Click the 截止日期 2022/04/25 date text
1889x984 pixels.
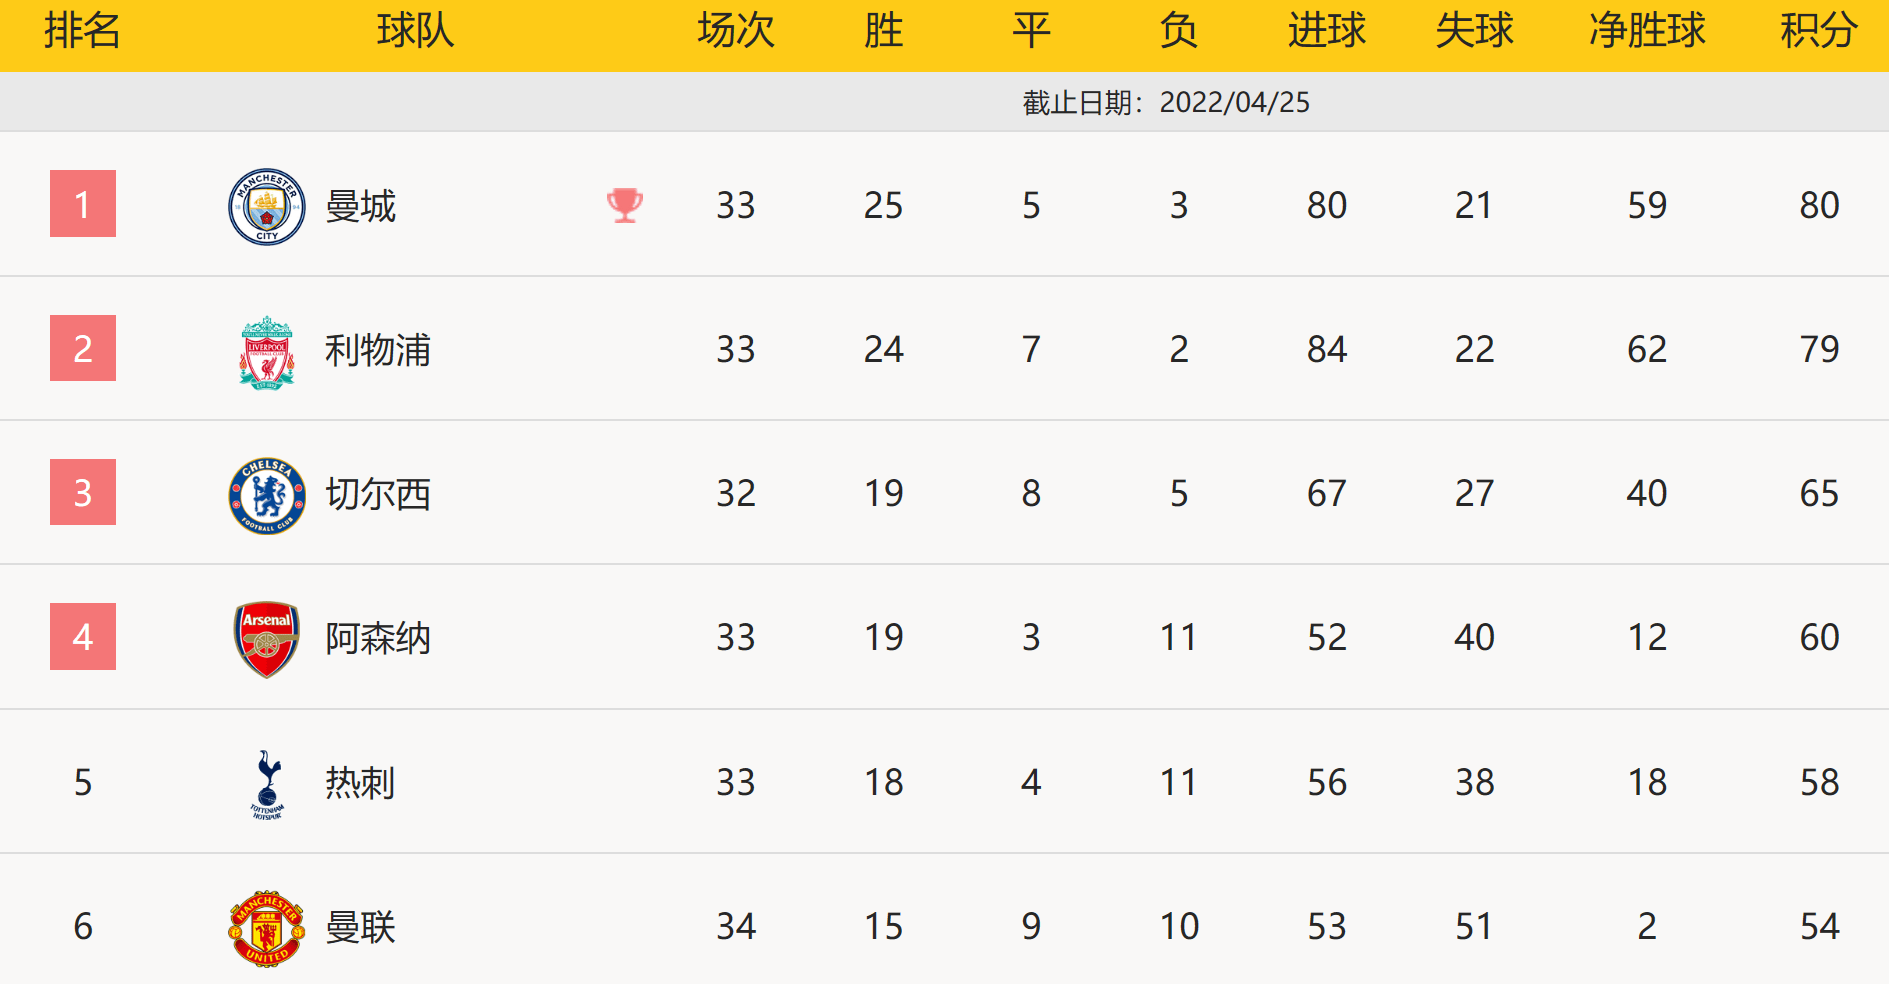tap(1166, 102)
